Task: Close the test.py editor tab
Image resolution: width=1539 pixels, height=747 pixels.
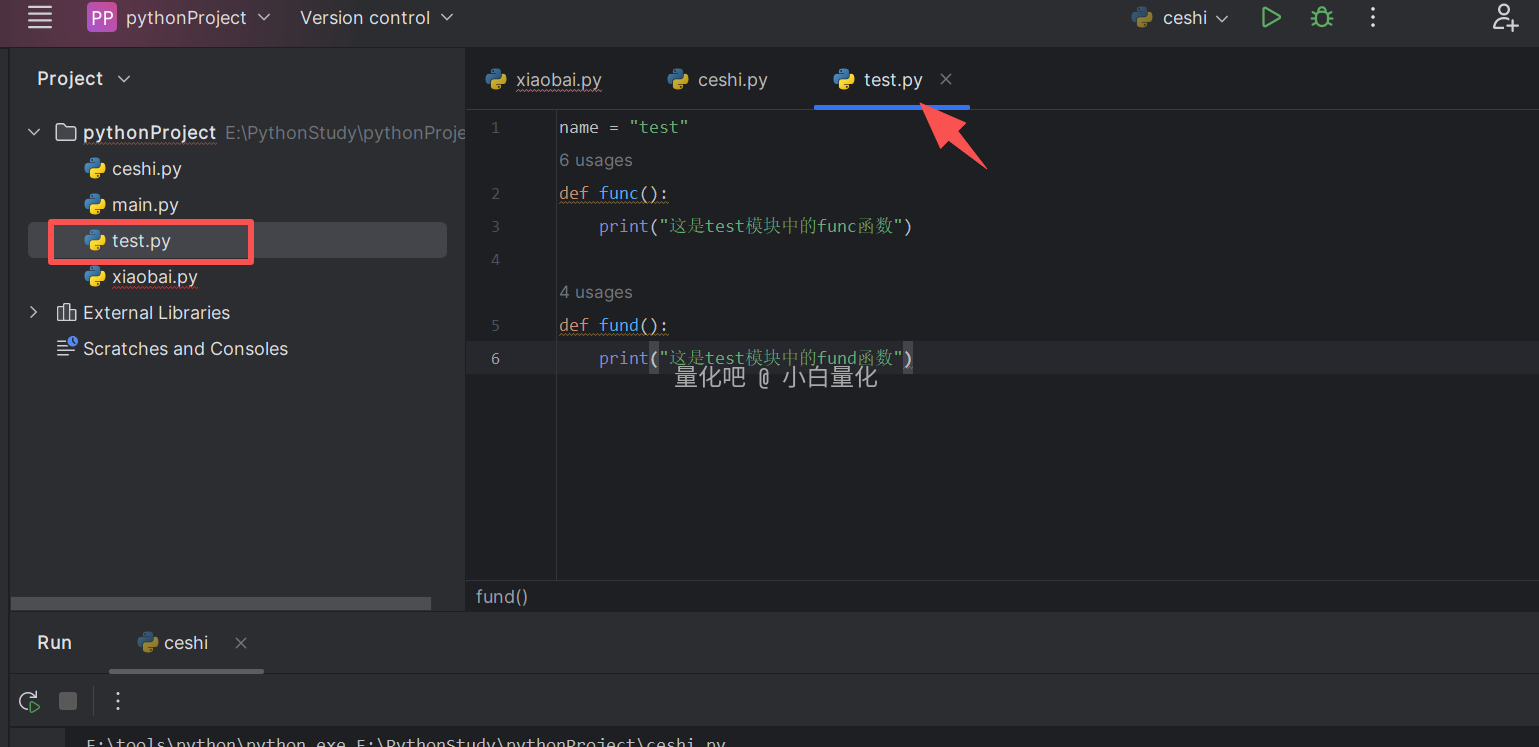Action: click(946, 79)
